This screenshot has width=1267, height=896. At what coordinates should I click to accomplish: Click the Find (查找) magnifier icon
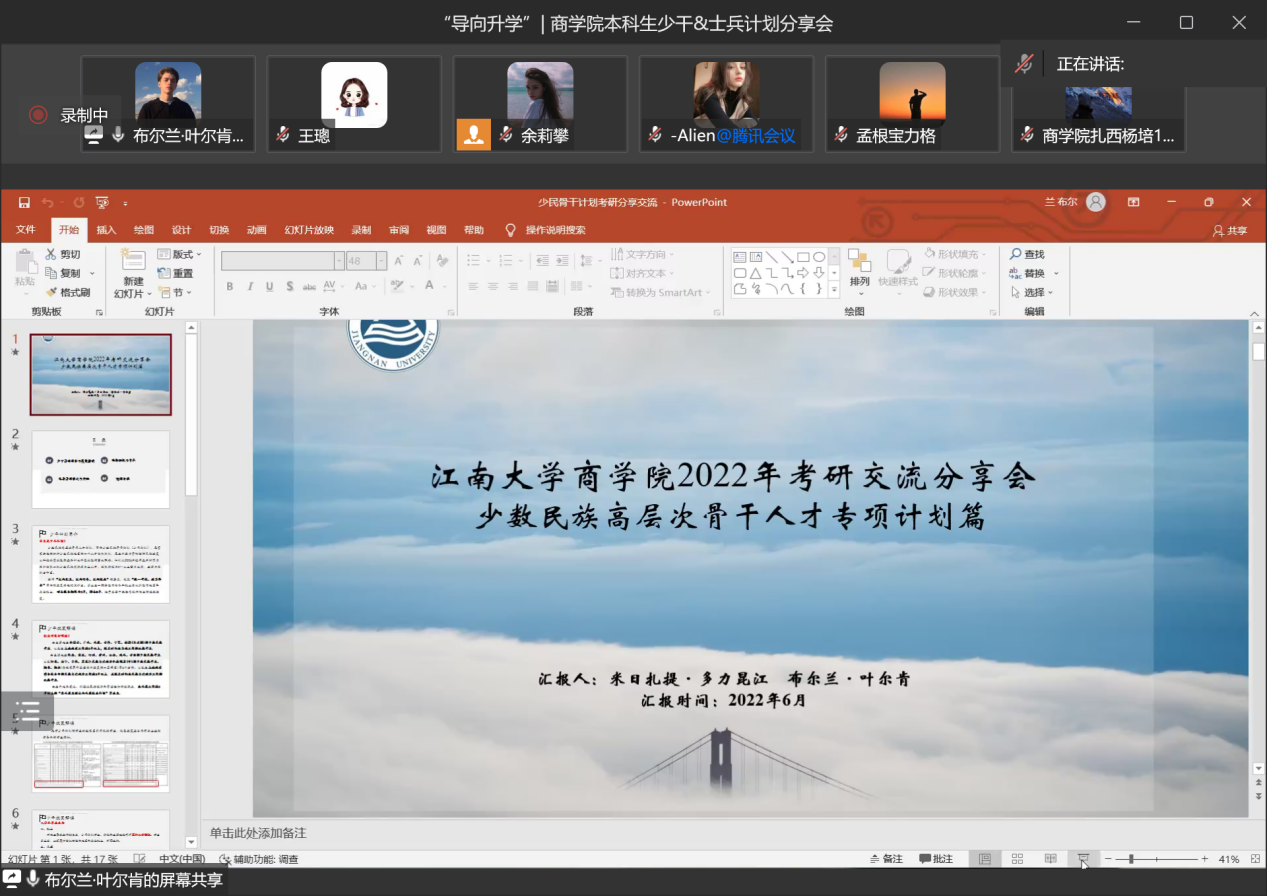(1016, 254)
